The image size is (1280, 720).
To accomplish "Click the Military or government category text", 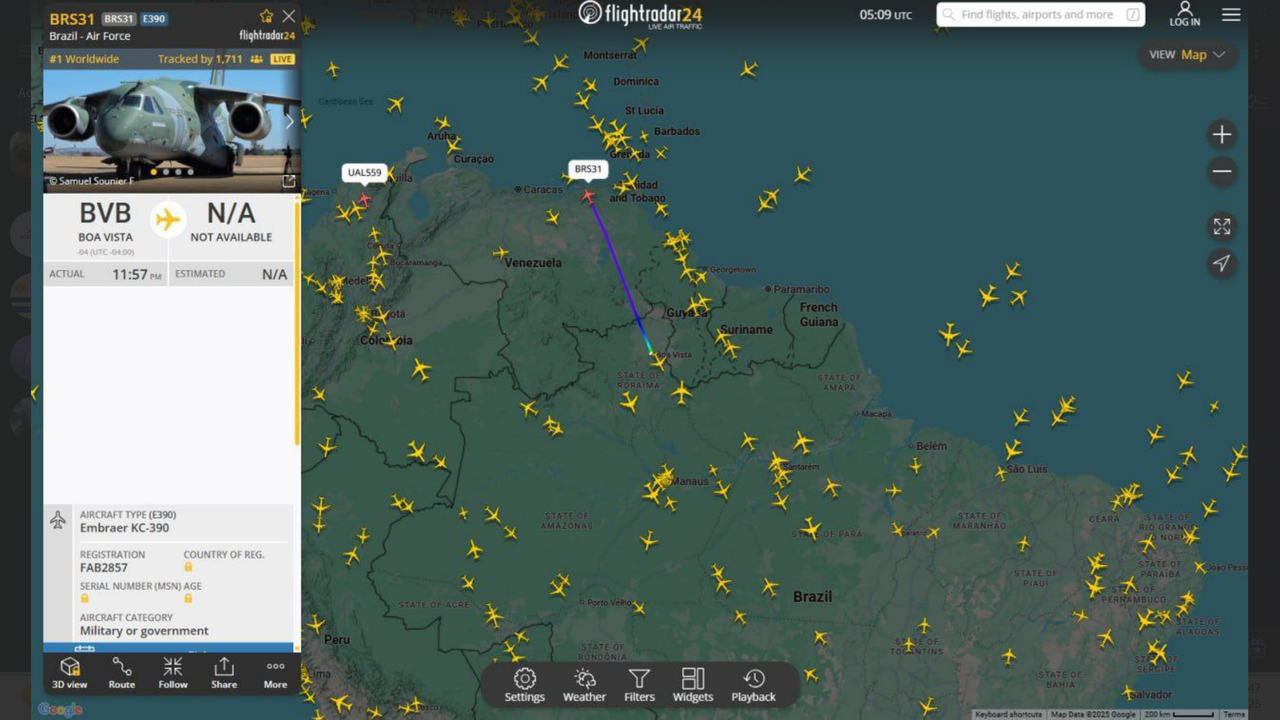I will (144, 631).
